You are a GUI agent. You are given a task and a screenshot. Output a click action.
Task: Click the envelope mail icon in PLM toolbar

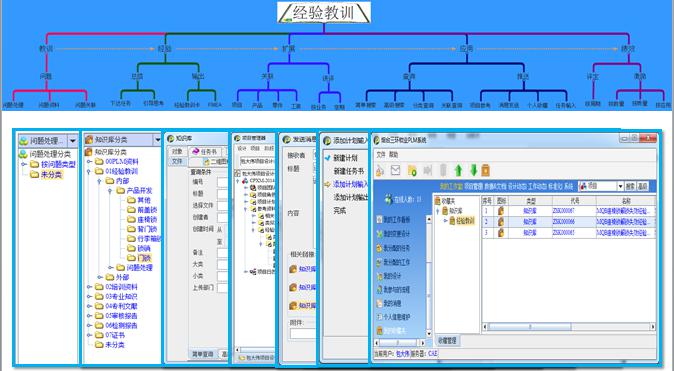point(395,170)
